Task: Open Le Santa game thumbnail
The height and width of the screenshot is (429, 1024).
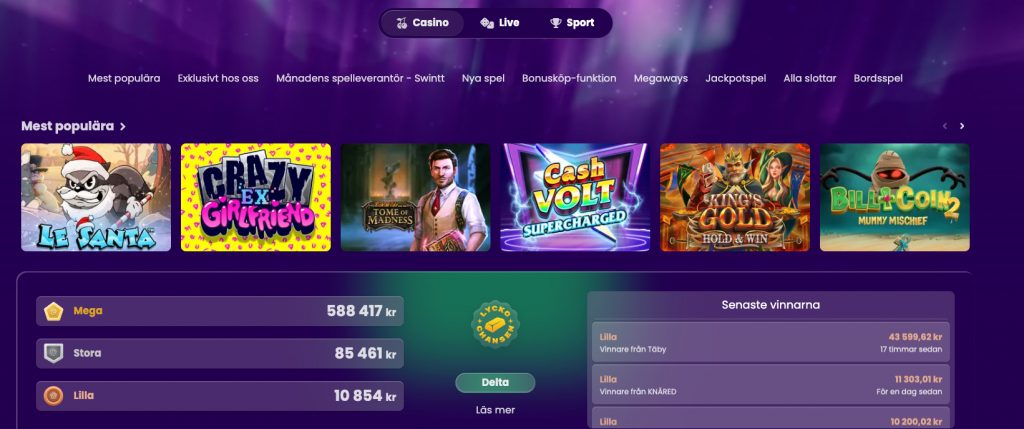Action: [96, 197]
